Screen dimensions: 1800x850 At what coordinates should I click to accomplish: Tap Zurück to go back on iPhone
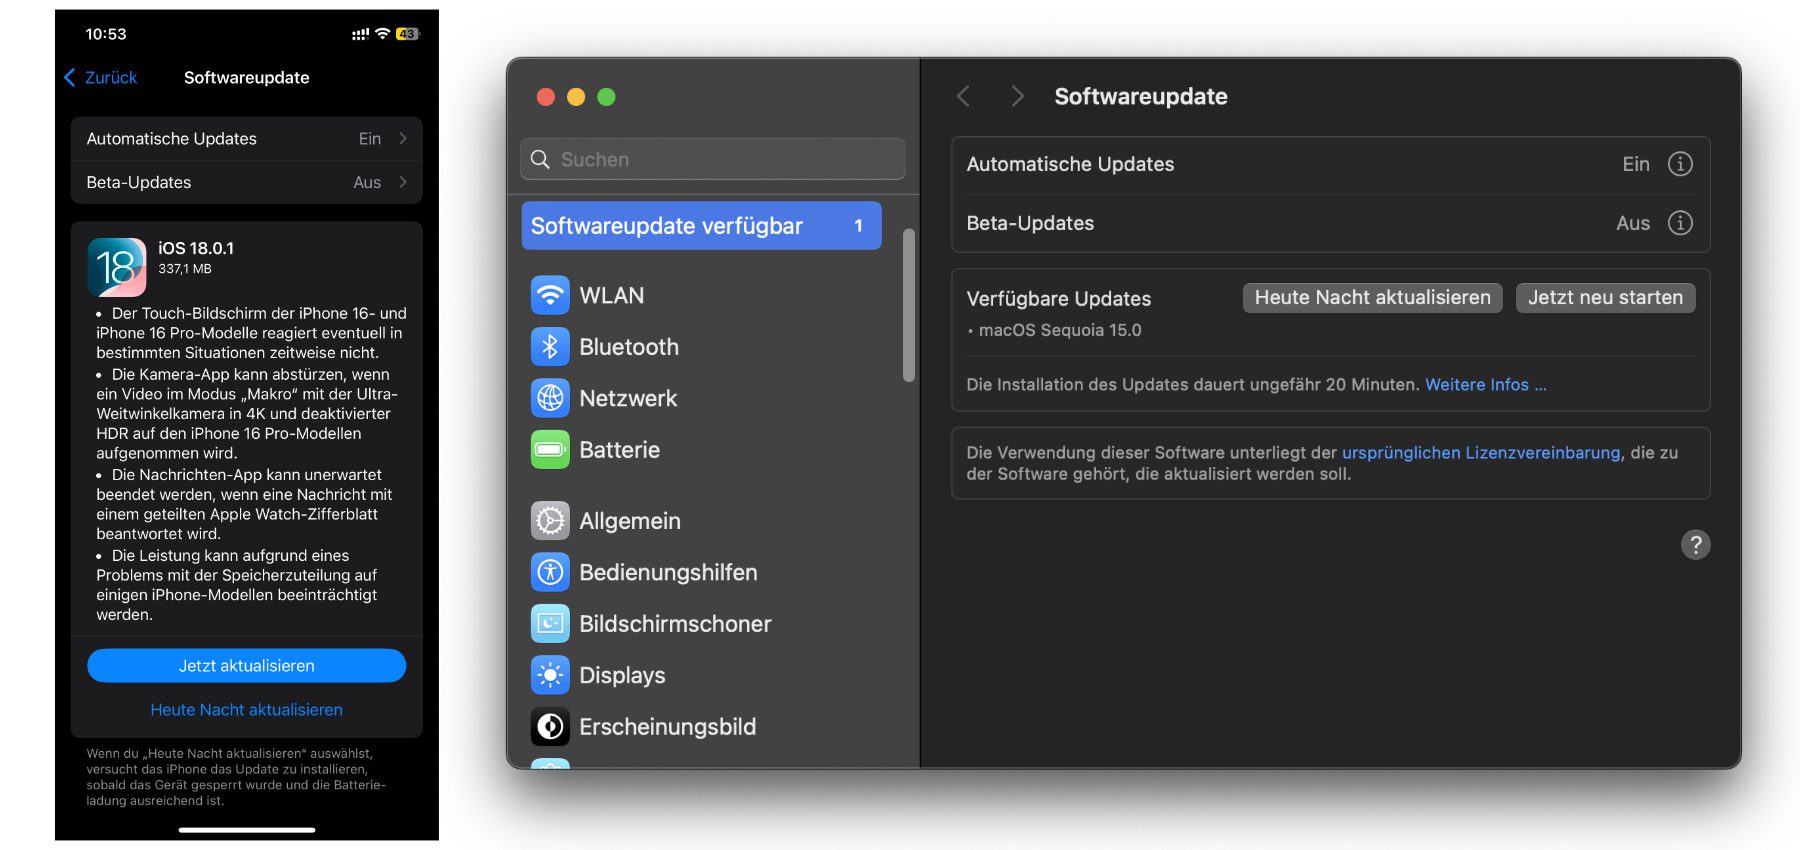(x=101, y=78)
